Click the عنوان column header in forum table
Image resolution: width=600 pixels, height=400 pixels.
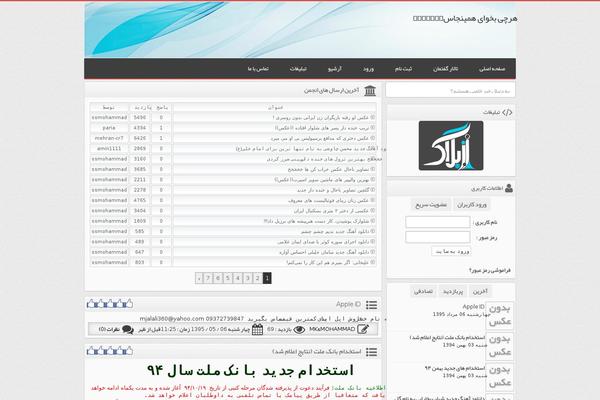coord(275,108)
